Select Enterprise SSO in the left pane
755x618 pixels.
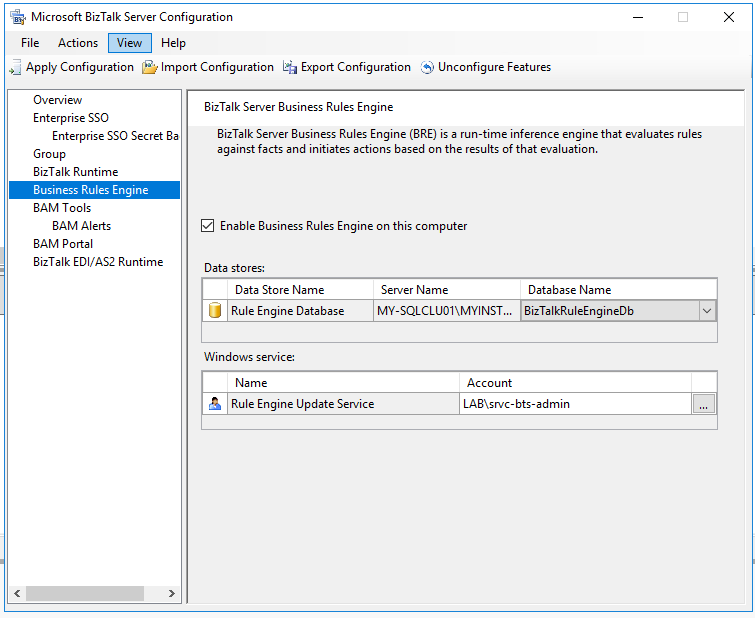(x=71, y=118)
